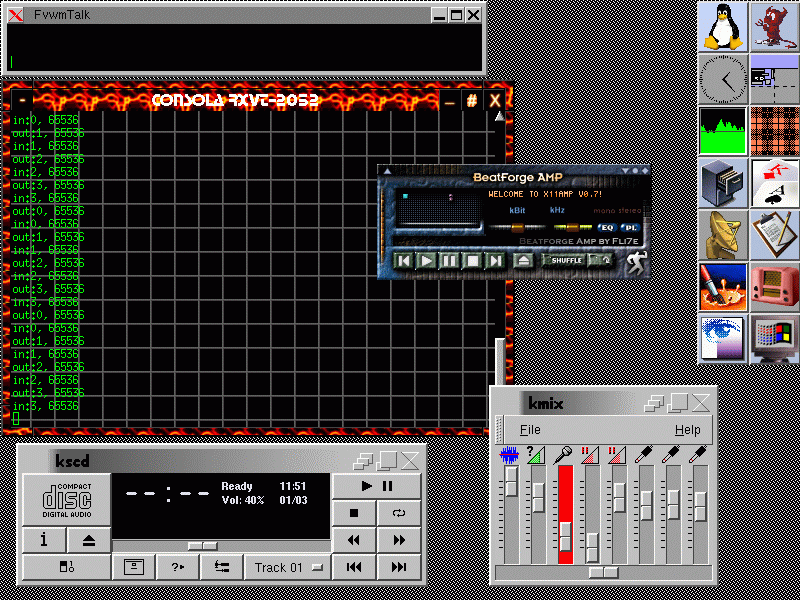Click the running man logo in BeatForge Amp

click(636, 262)
